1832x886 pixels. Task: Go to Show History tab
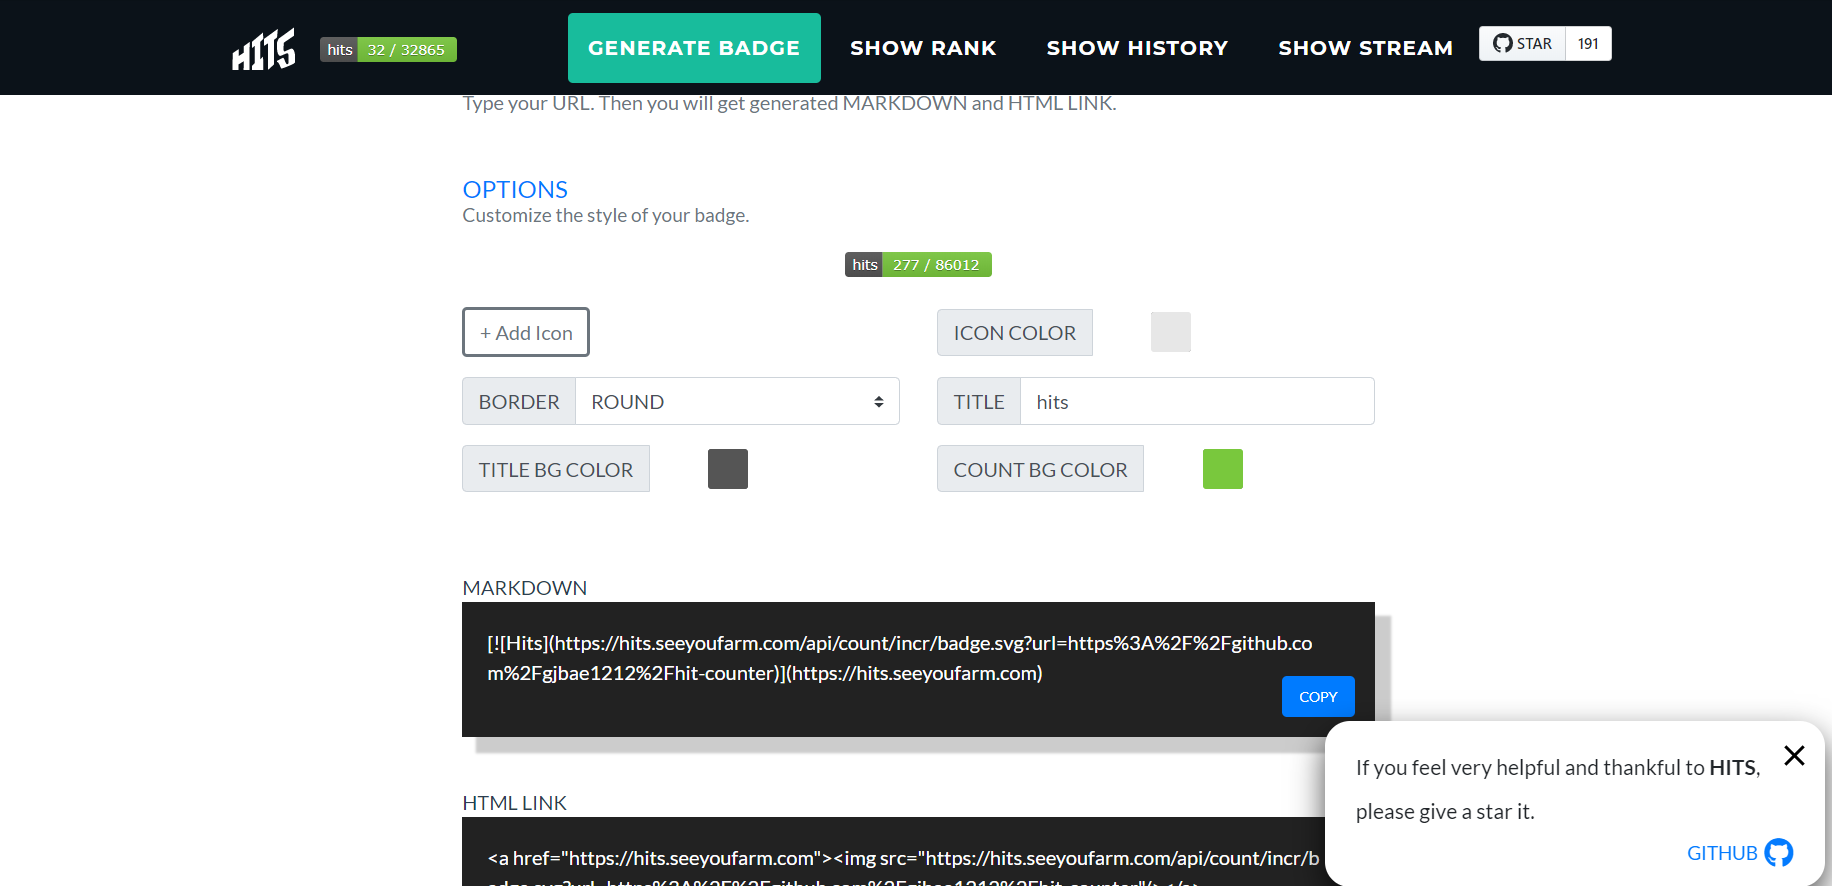coord(1137,48)
